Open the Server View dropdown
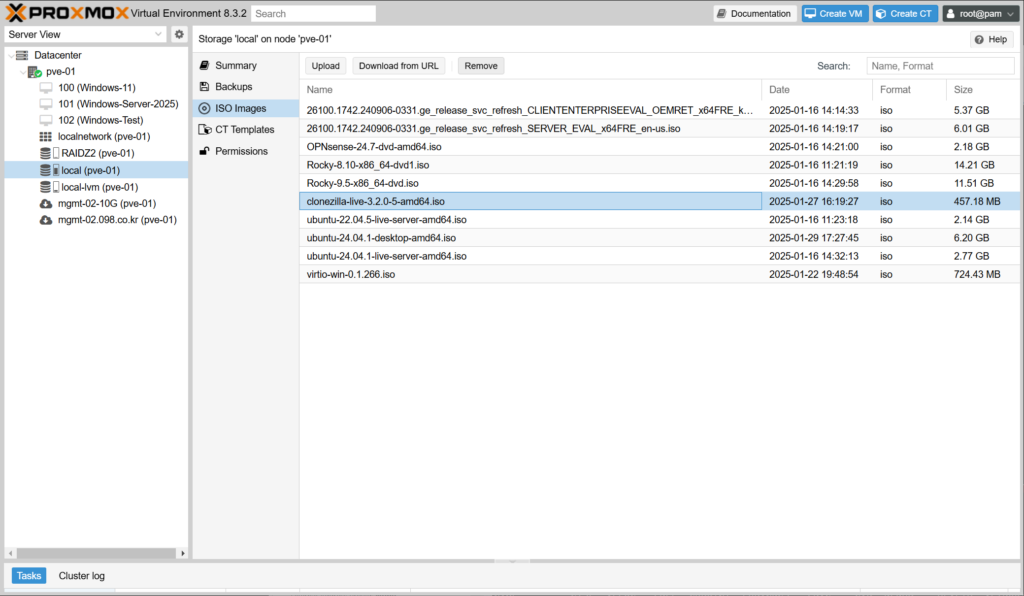 [85, 35]
